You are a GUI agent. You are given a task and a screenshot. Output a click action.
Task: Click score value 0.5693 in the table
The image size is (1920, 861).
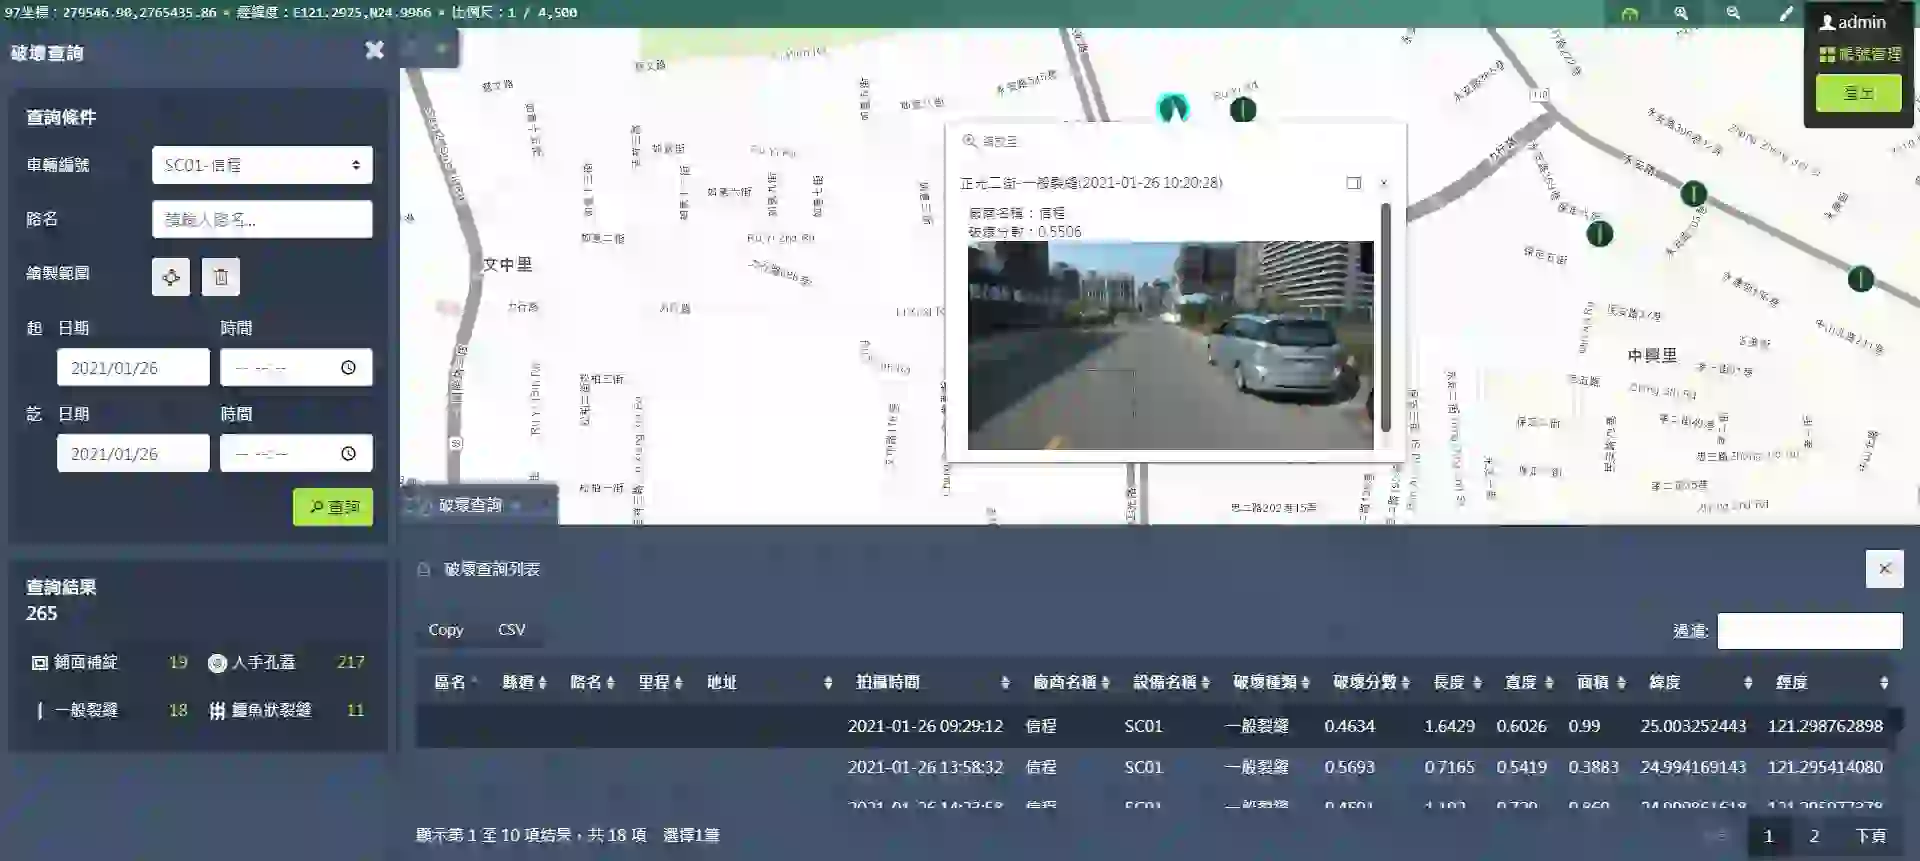point(1349,768)
